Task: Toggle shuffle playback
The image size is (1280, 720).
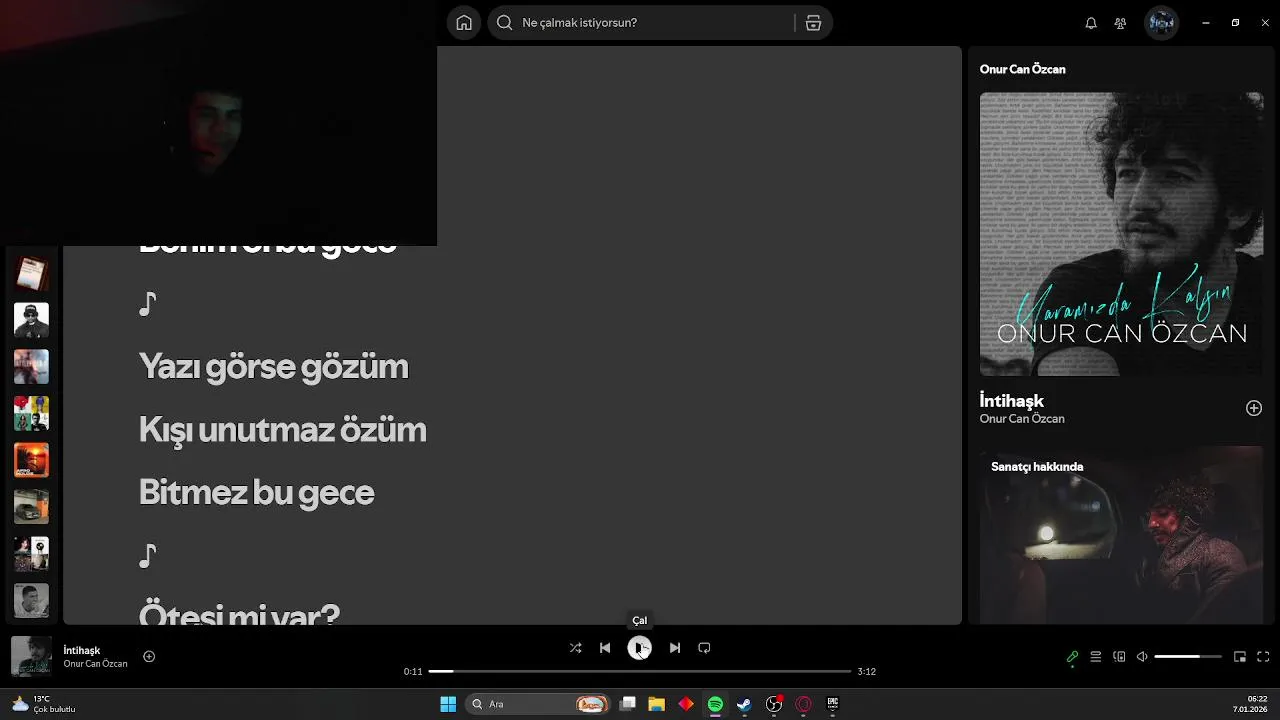Action: point(575,648)
